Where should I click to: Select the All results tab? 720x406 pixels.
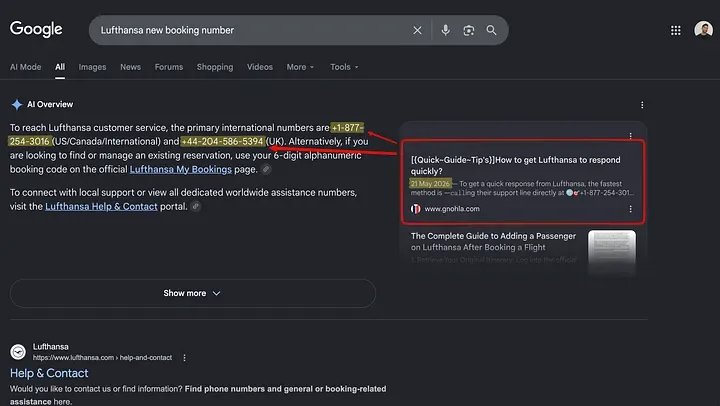(60, 67)
